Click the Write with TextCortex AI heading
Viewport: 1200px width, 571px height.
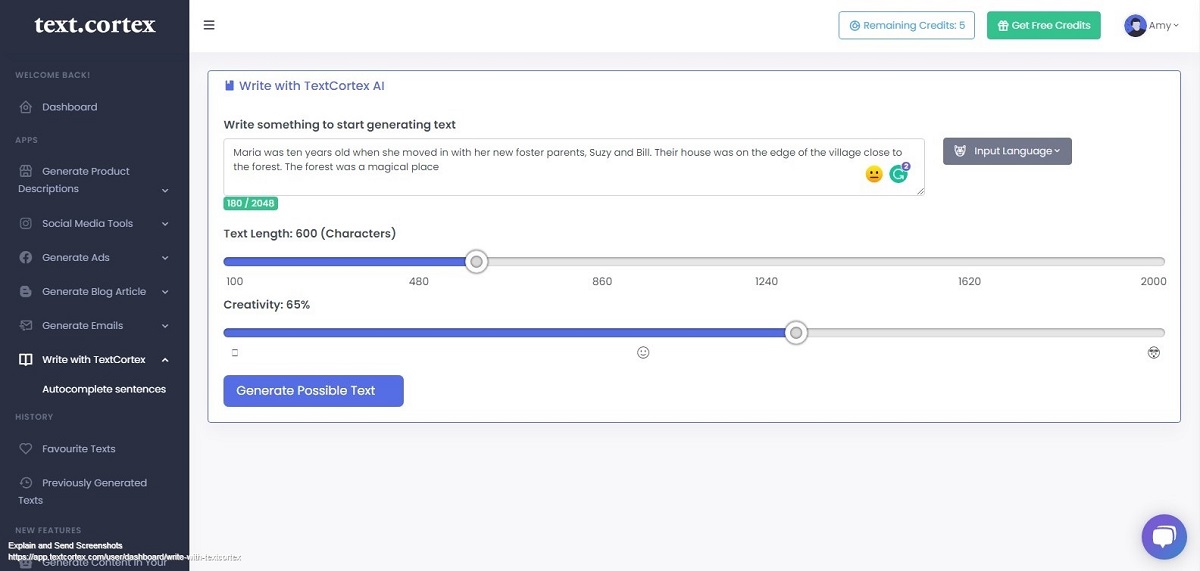(312, 86)
